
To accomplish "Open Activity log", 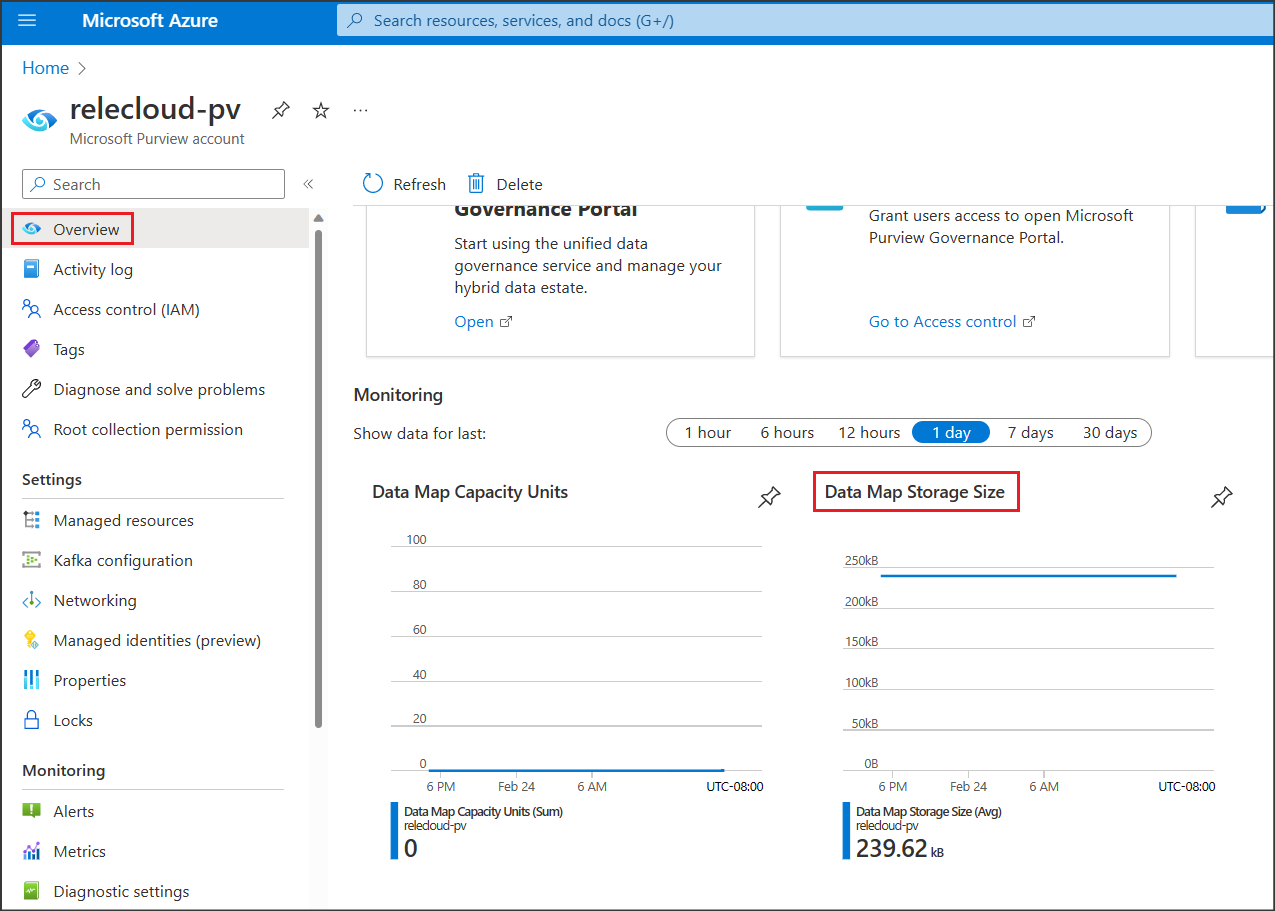I will point(93,269).
